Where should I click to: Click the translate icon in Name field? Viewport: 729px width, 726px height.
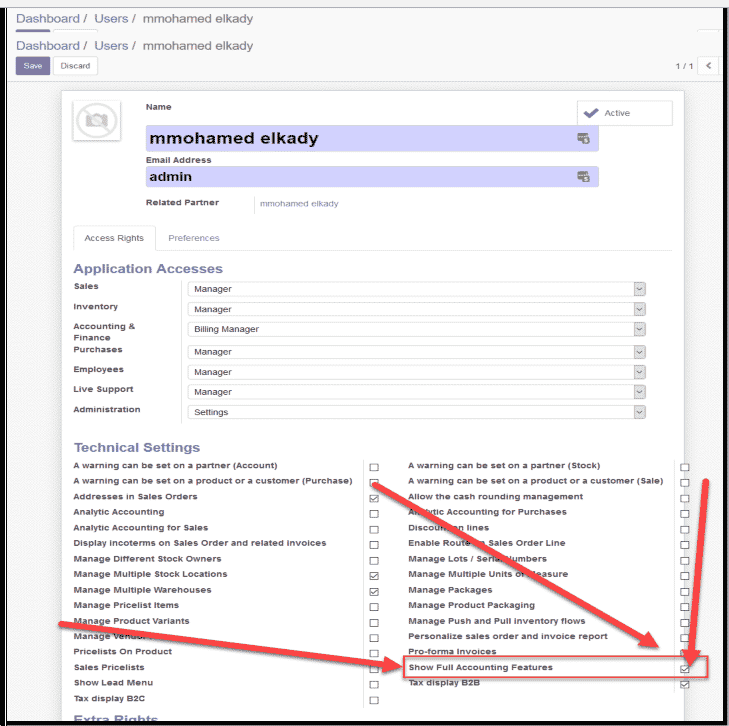click(x=583, y=138)
